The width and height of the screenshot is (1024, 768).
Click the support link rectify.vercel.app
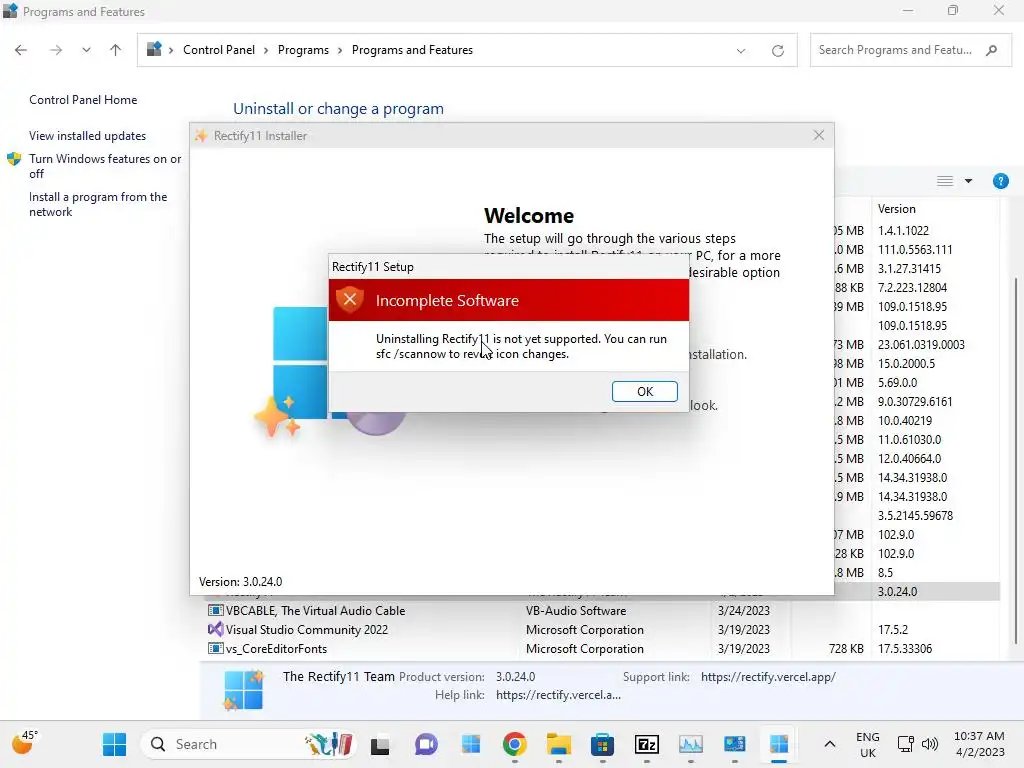coord(768,677)
